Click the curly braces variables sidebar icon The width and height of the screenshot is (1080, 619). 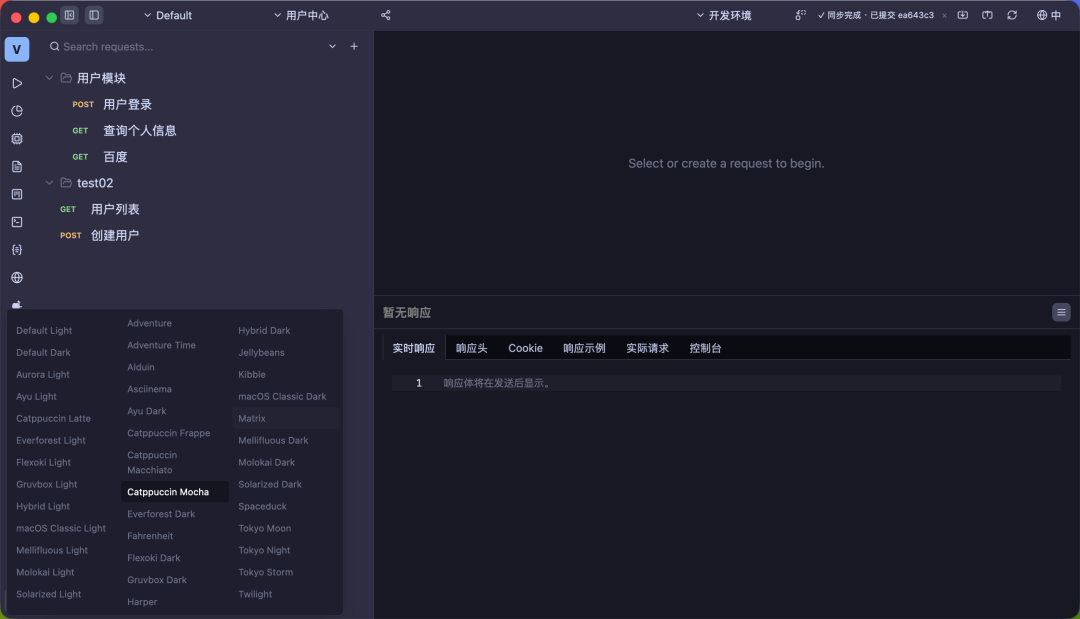point(17,250)
